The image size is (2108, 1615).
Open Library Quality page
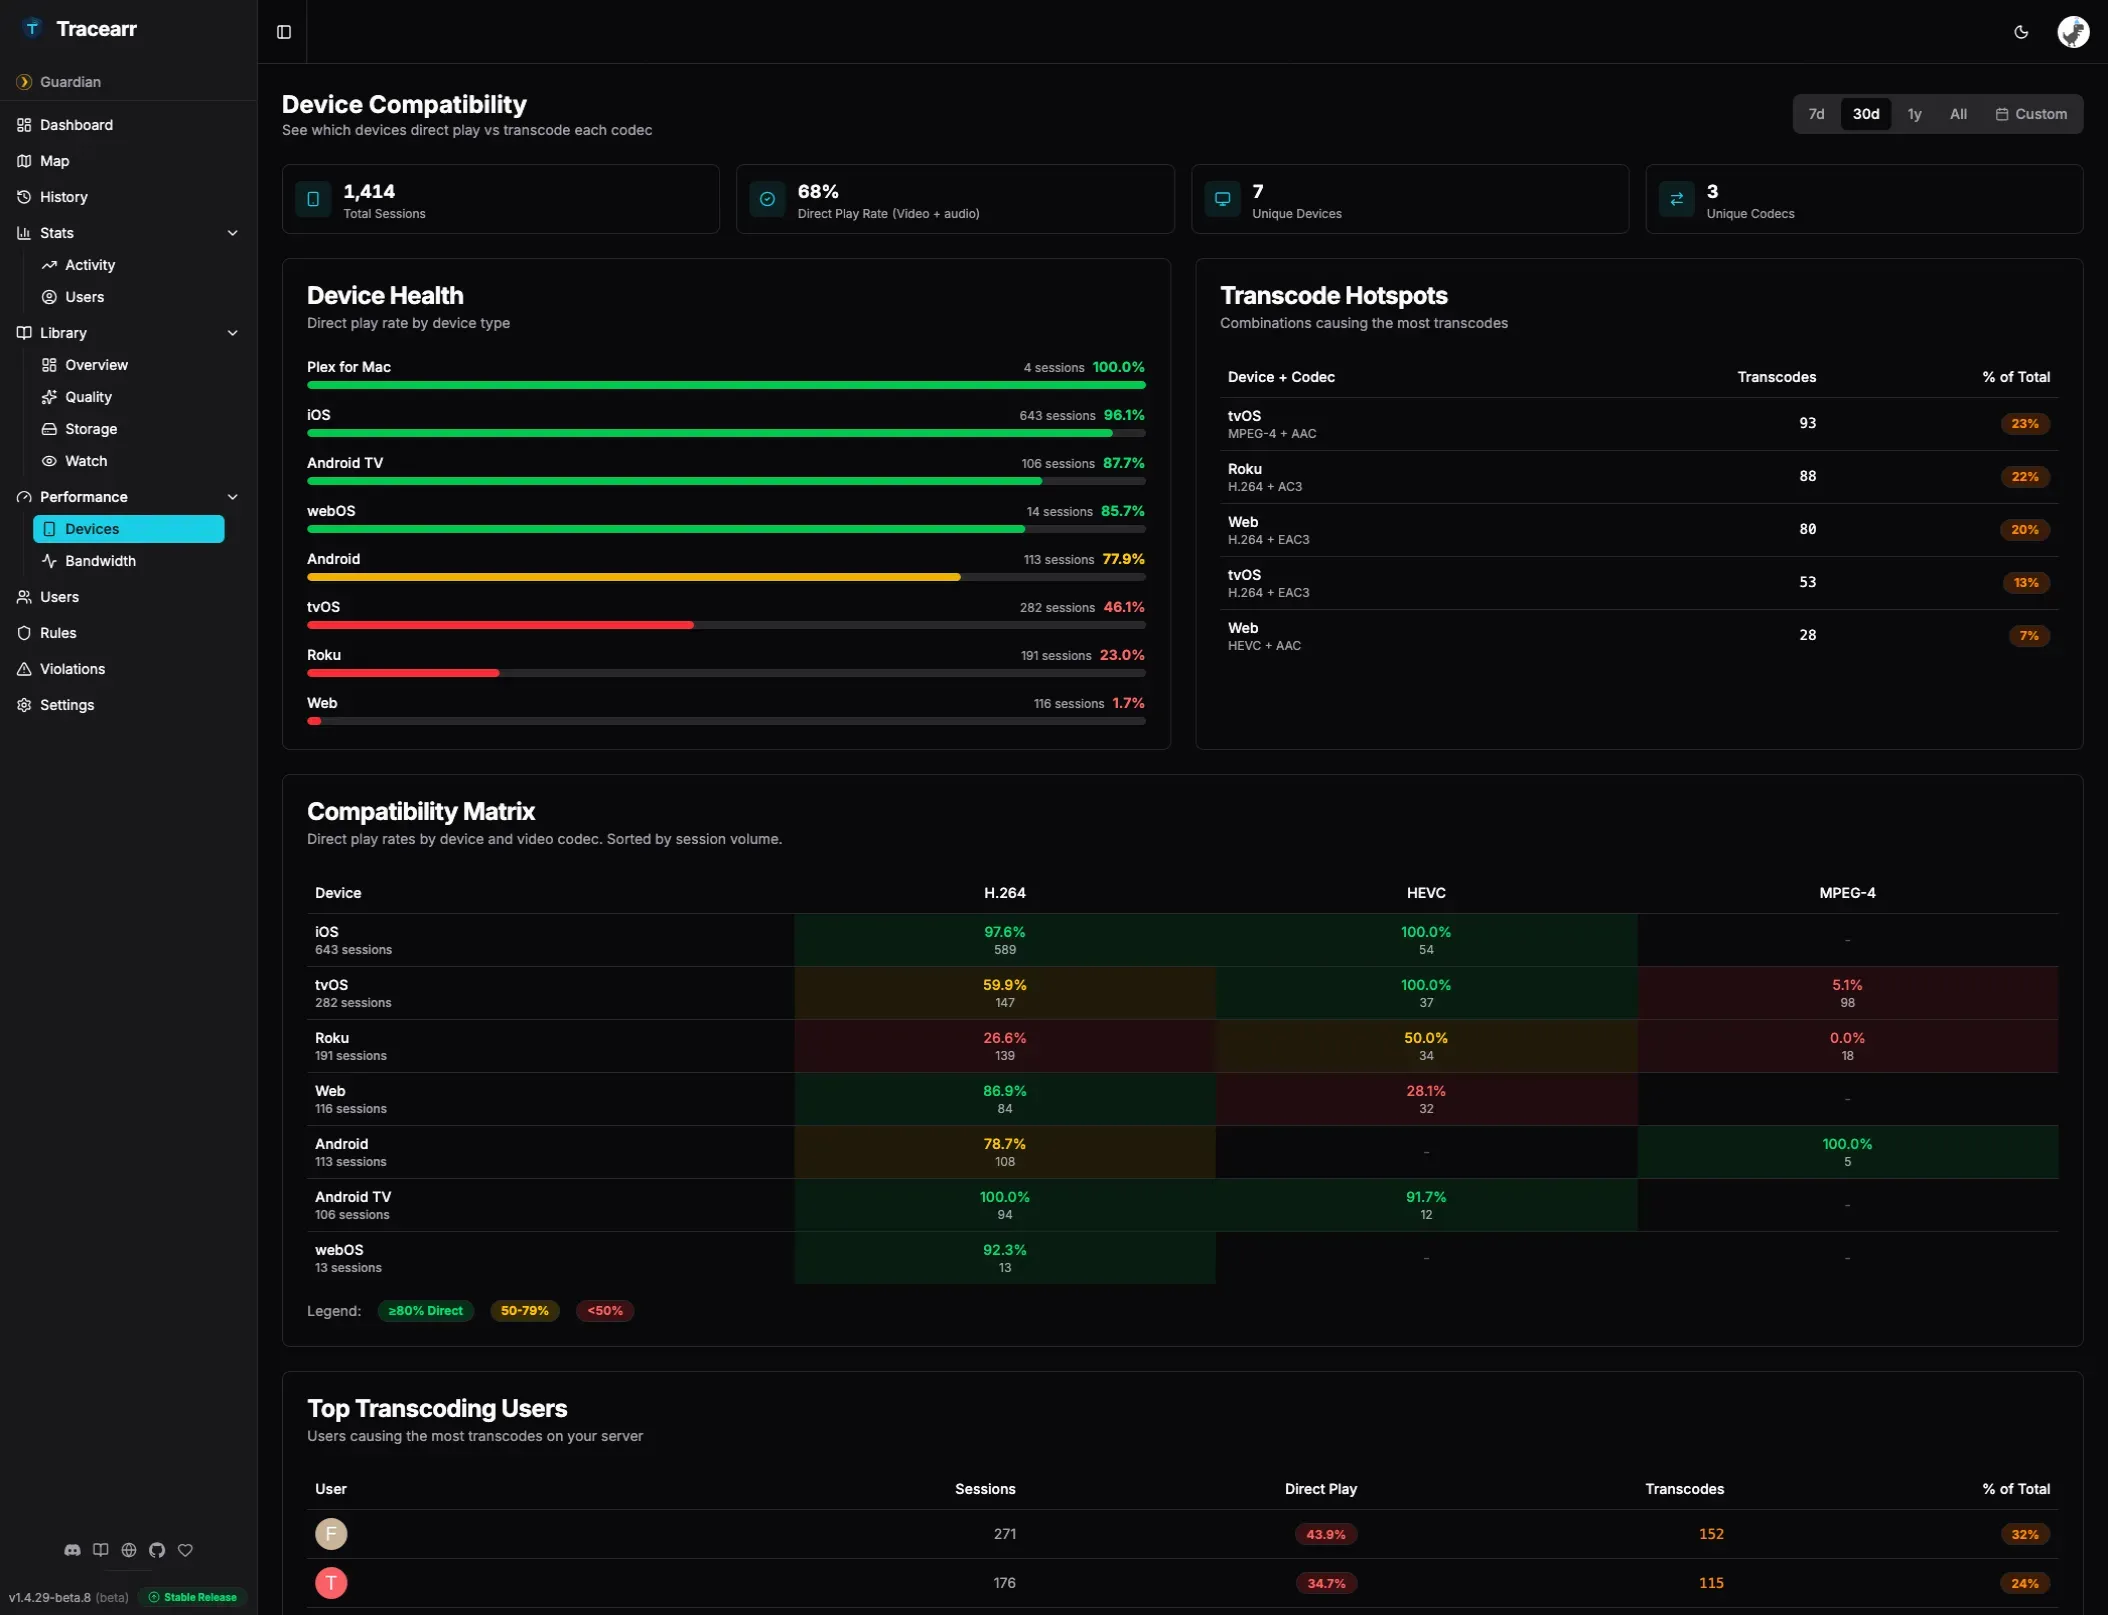coord(128,397)
